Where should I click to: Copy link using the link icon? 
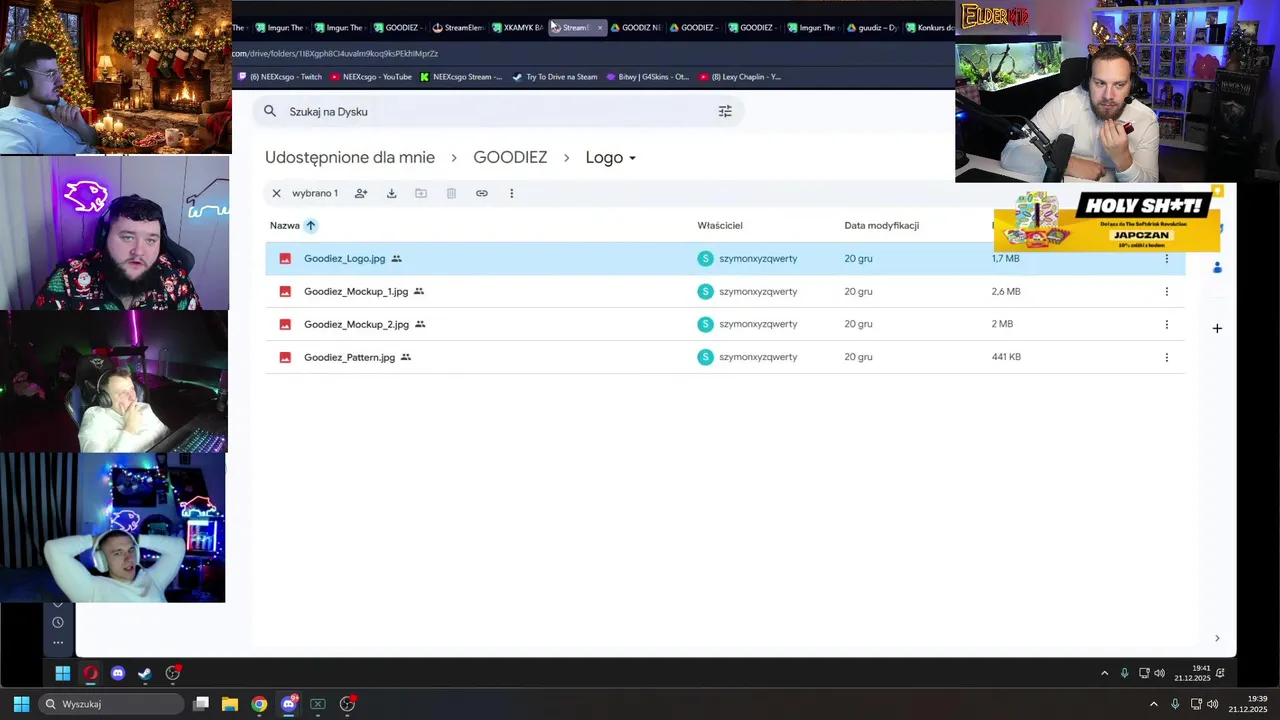click(481, 193)
